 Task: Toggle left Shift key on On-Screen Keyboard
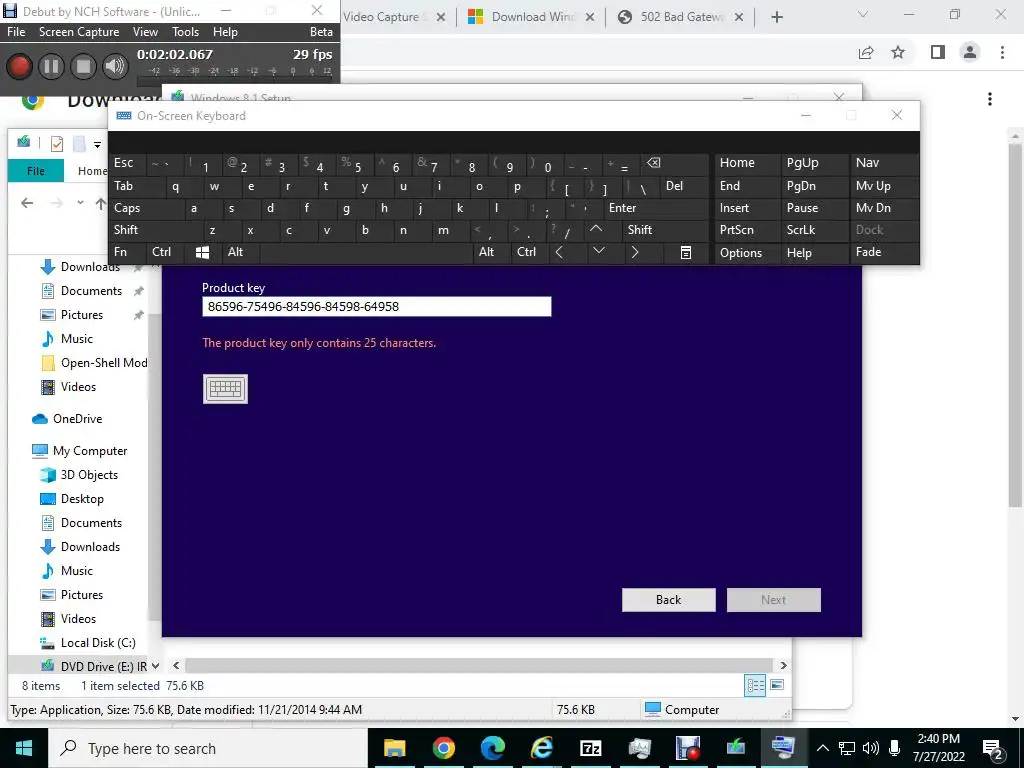pos(154,230)
